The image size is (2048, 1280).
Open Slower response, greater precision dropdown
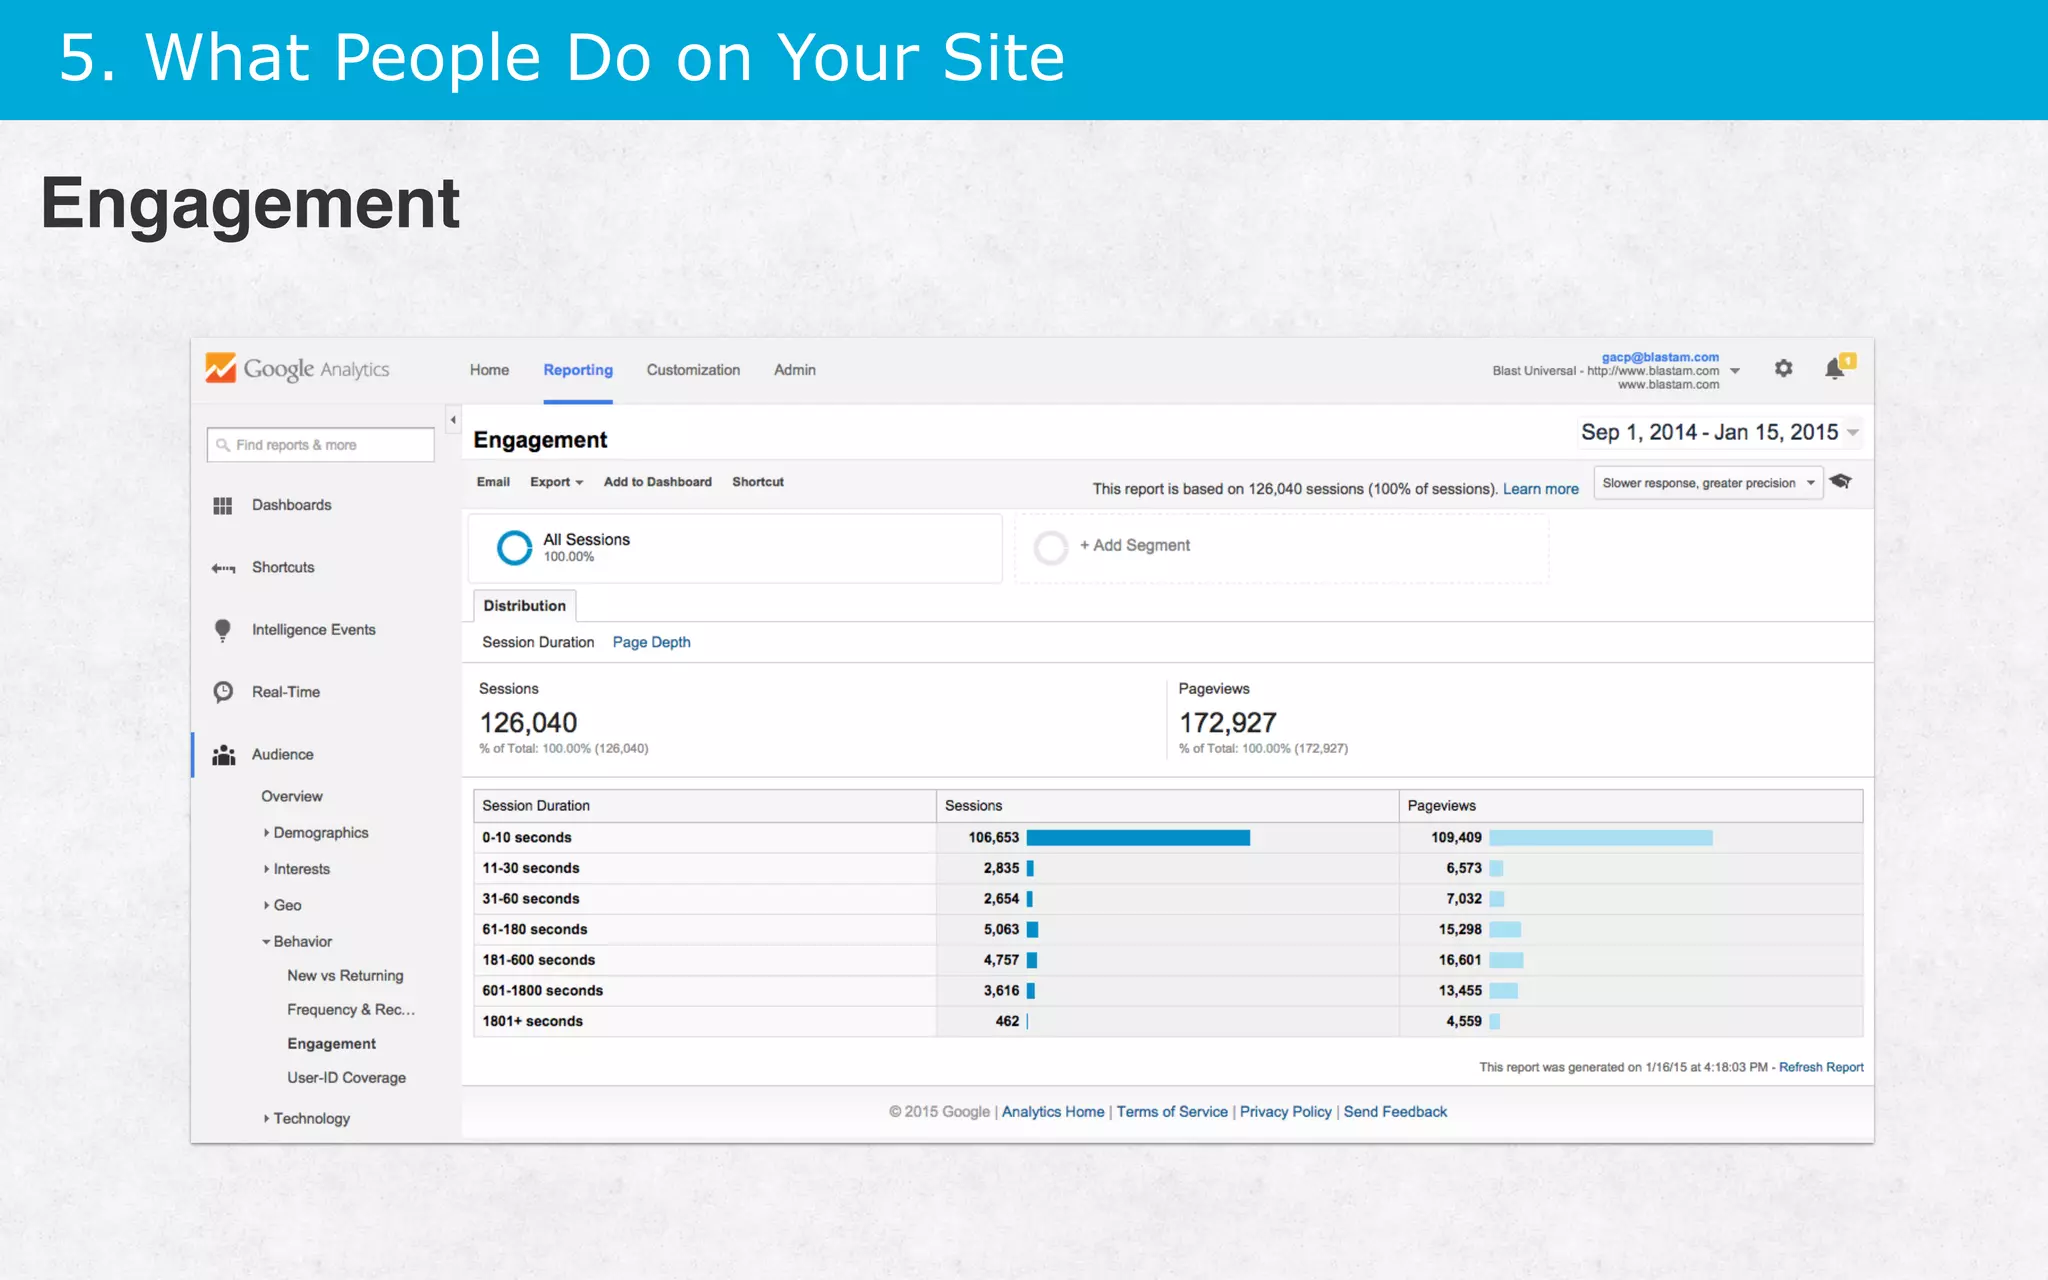click(x=1707, y=483)
